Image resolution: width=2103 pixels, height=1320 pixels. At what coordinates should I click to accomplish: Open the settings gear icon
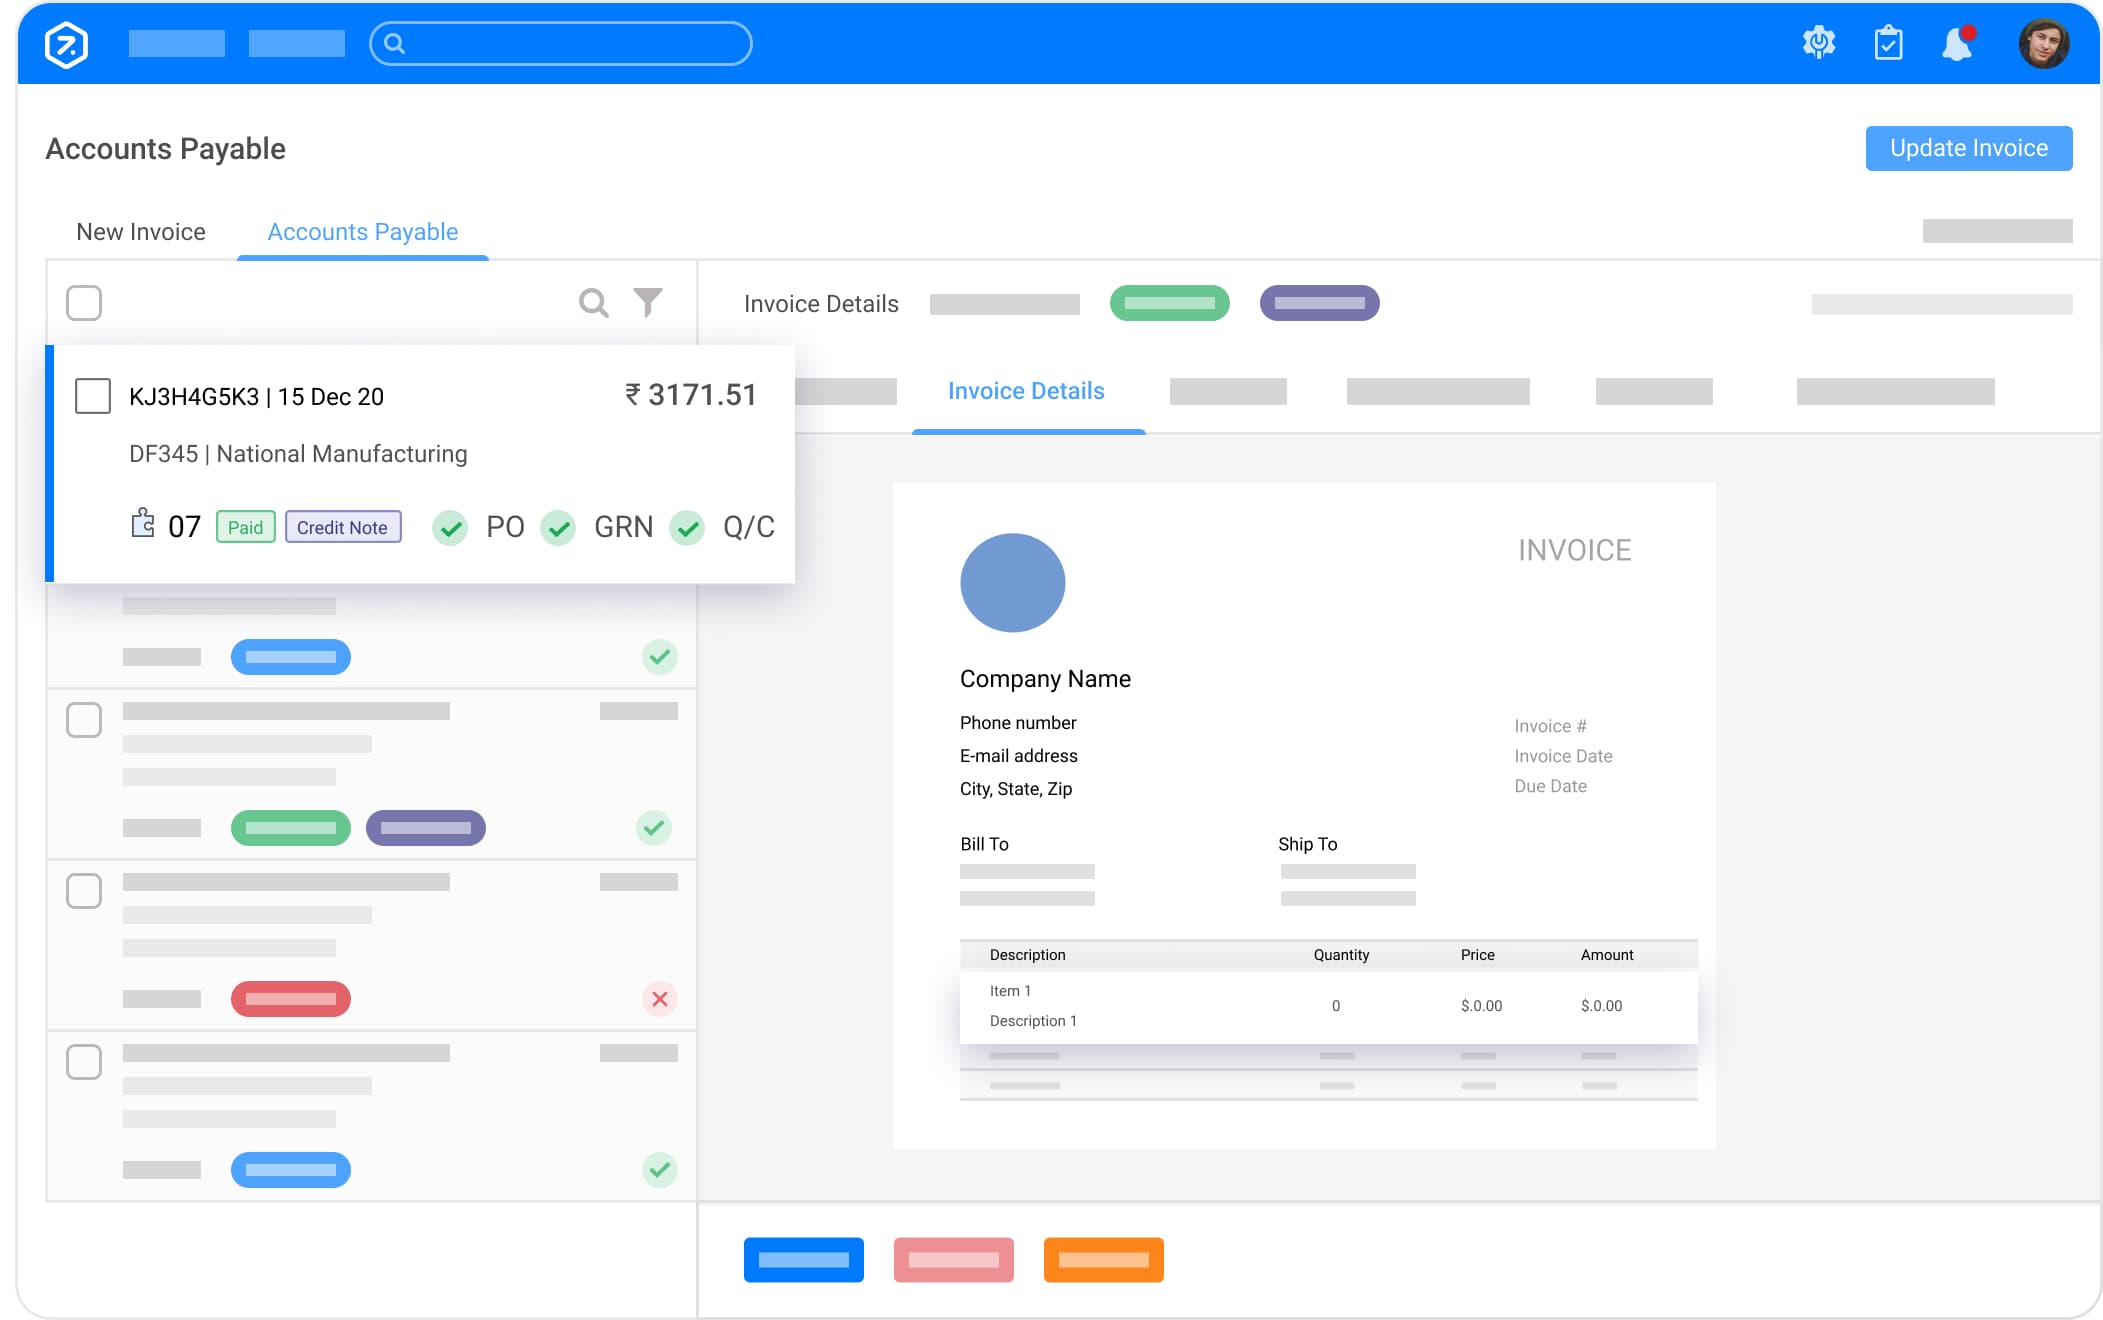click(1819, 43)
